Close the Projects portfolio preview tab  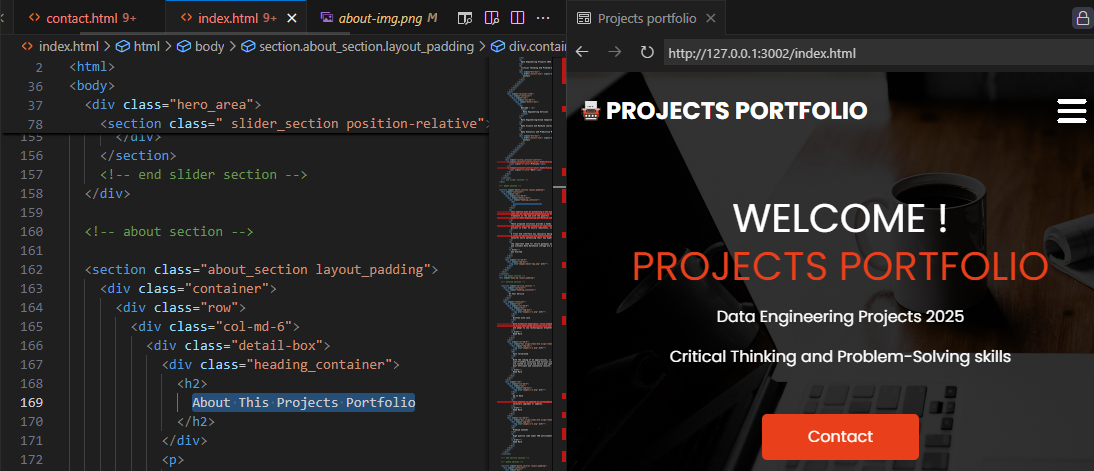pos(711,18)
